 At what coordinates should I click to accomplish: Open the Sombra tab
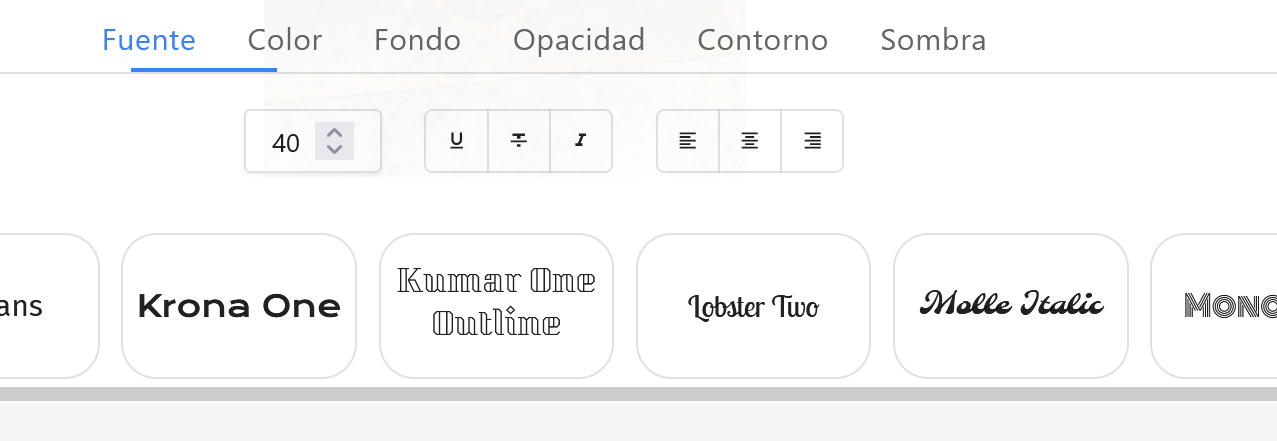pyautogui.click(x=933, y=40)
